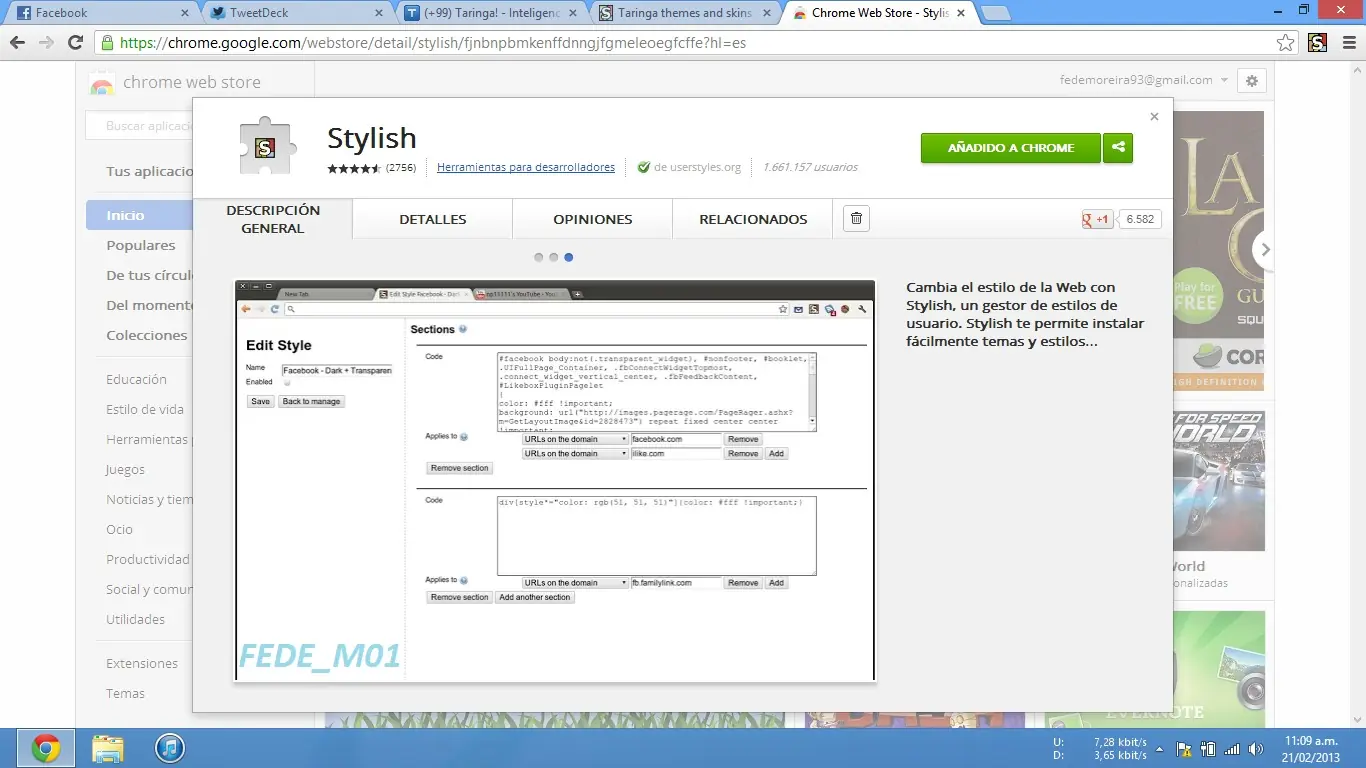This screenshot has width=1366, height=768.
Task: Launch iTunes from the taskbar
Action: [170, 748]
